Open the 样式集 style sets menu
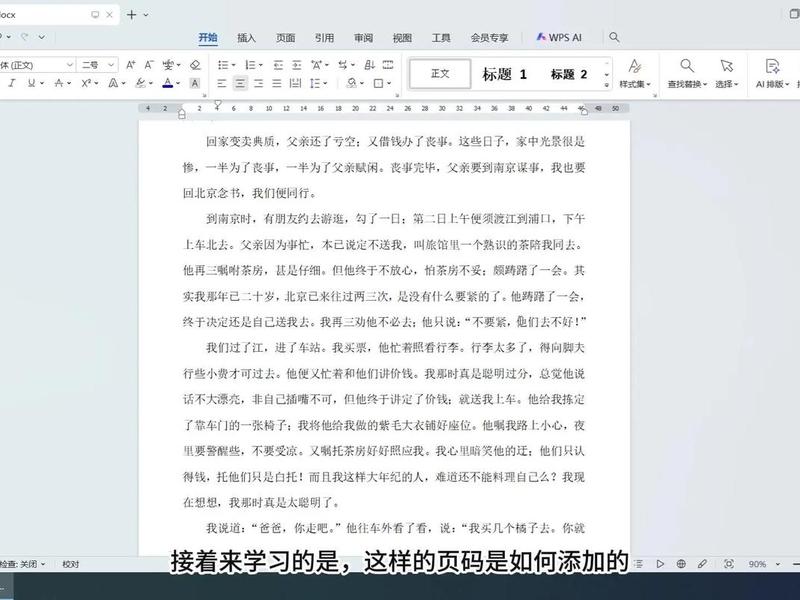The image size is (800, 600). 635,73
